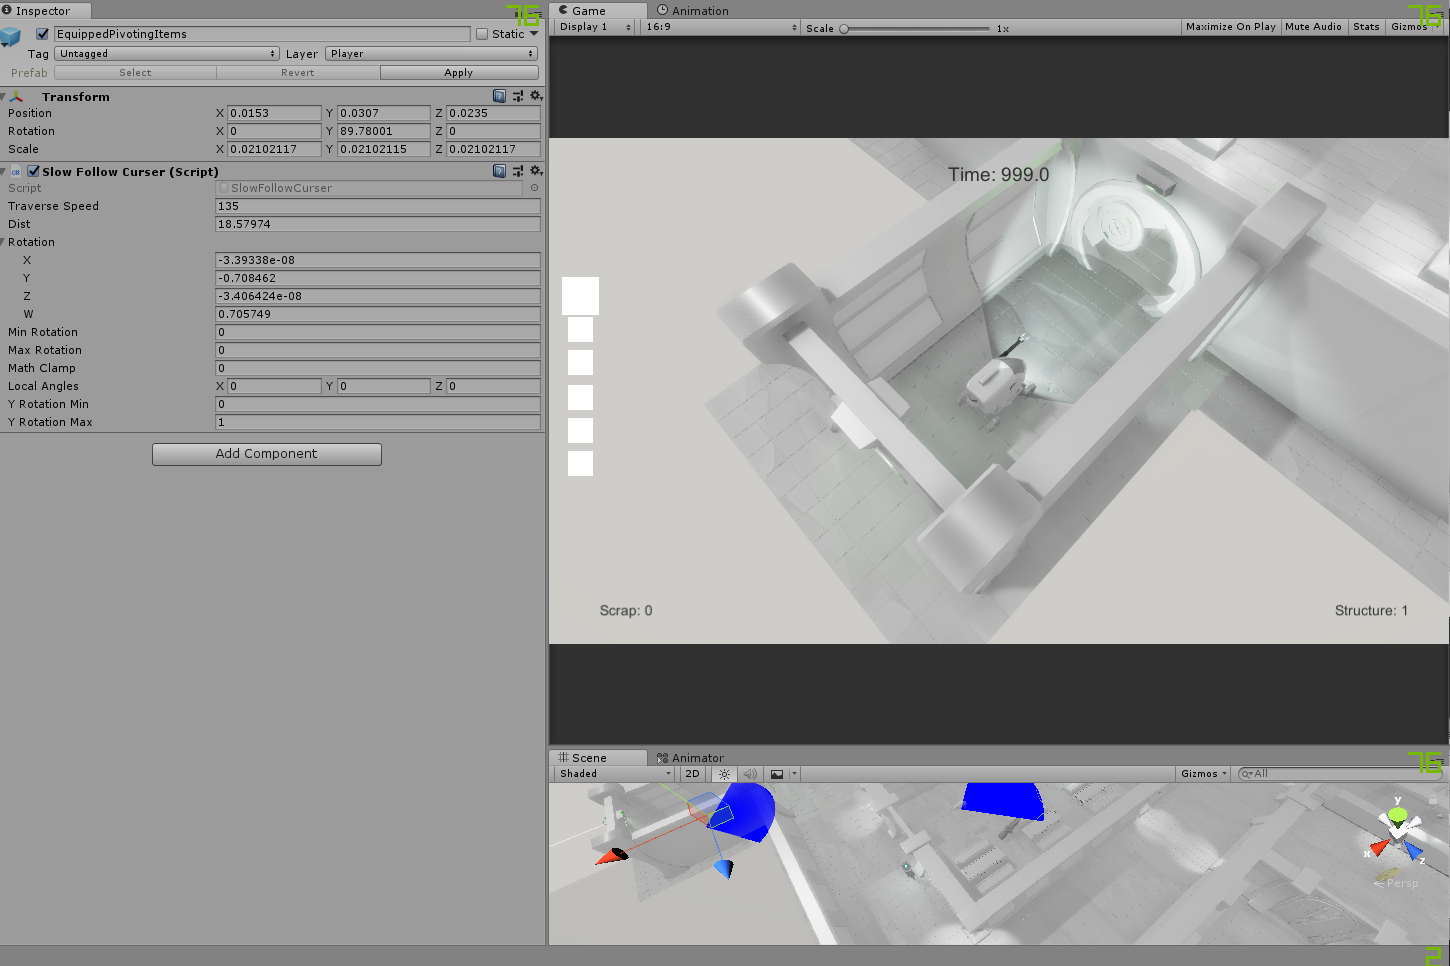Toggle 2D scene view mode
Screen dimensions: 1450x966
tap(692, 774)
